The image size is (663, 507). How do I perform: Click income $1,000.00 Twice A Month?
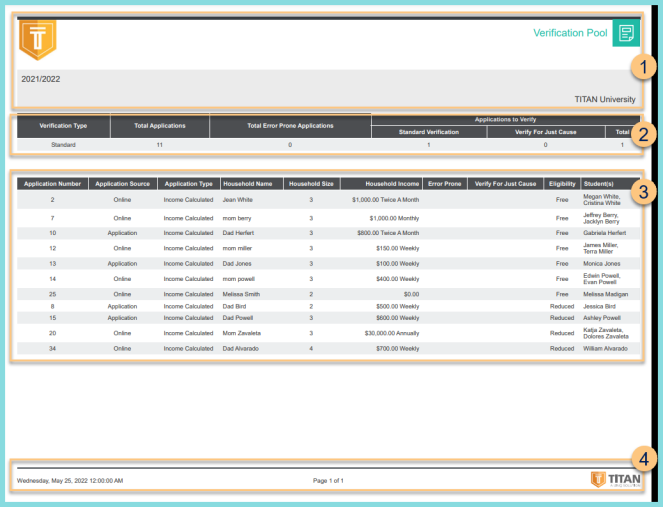386,200
